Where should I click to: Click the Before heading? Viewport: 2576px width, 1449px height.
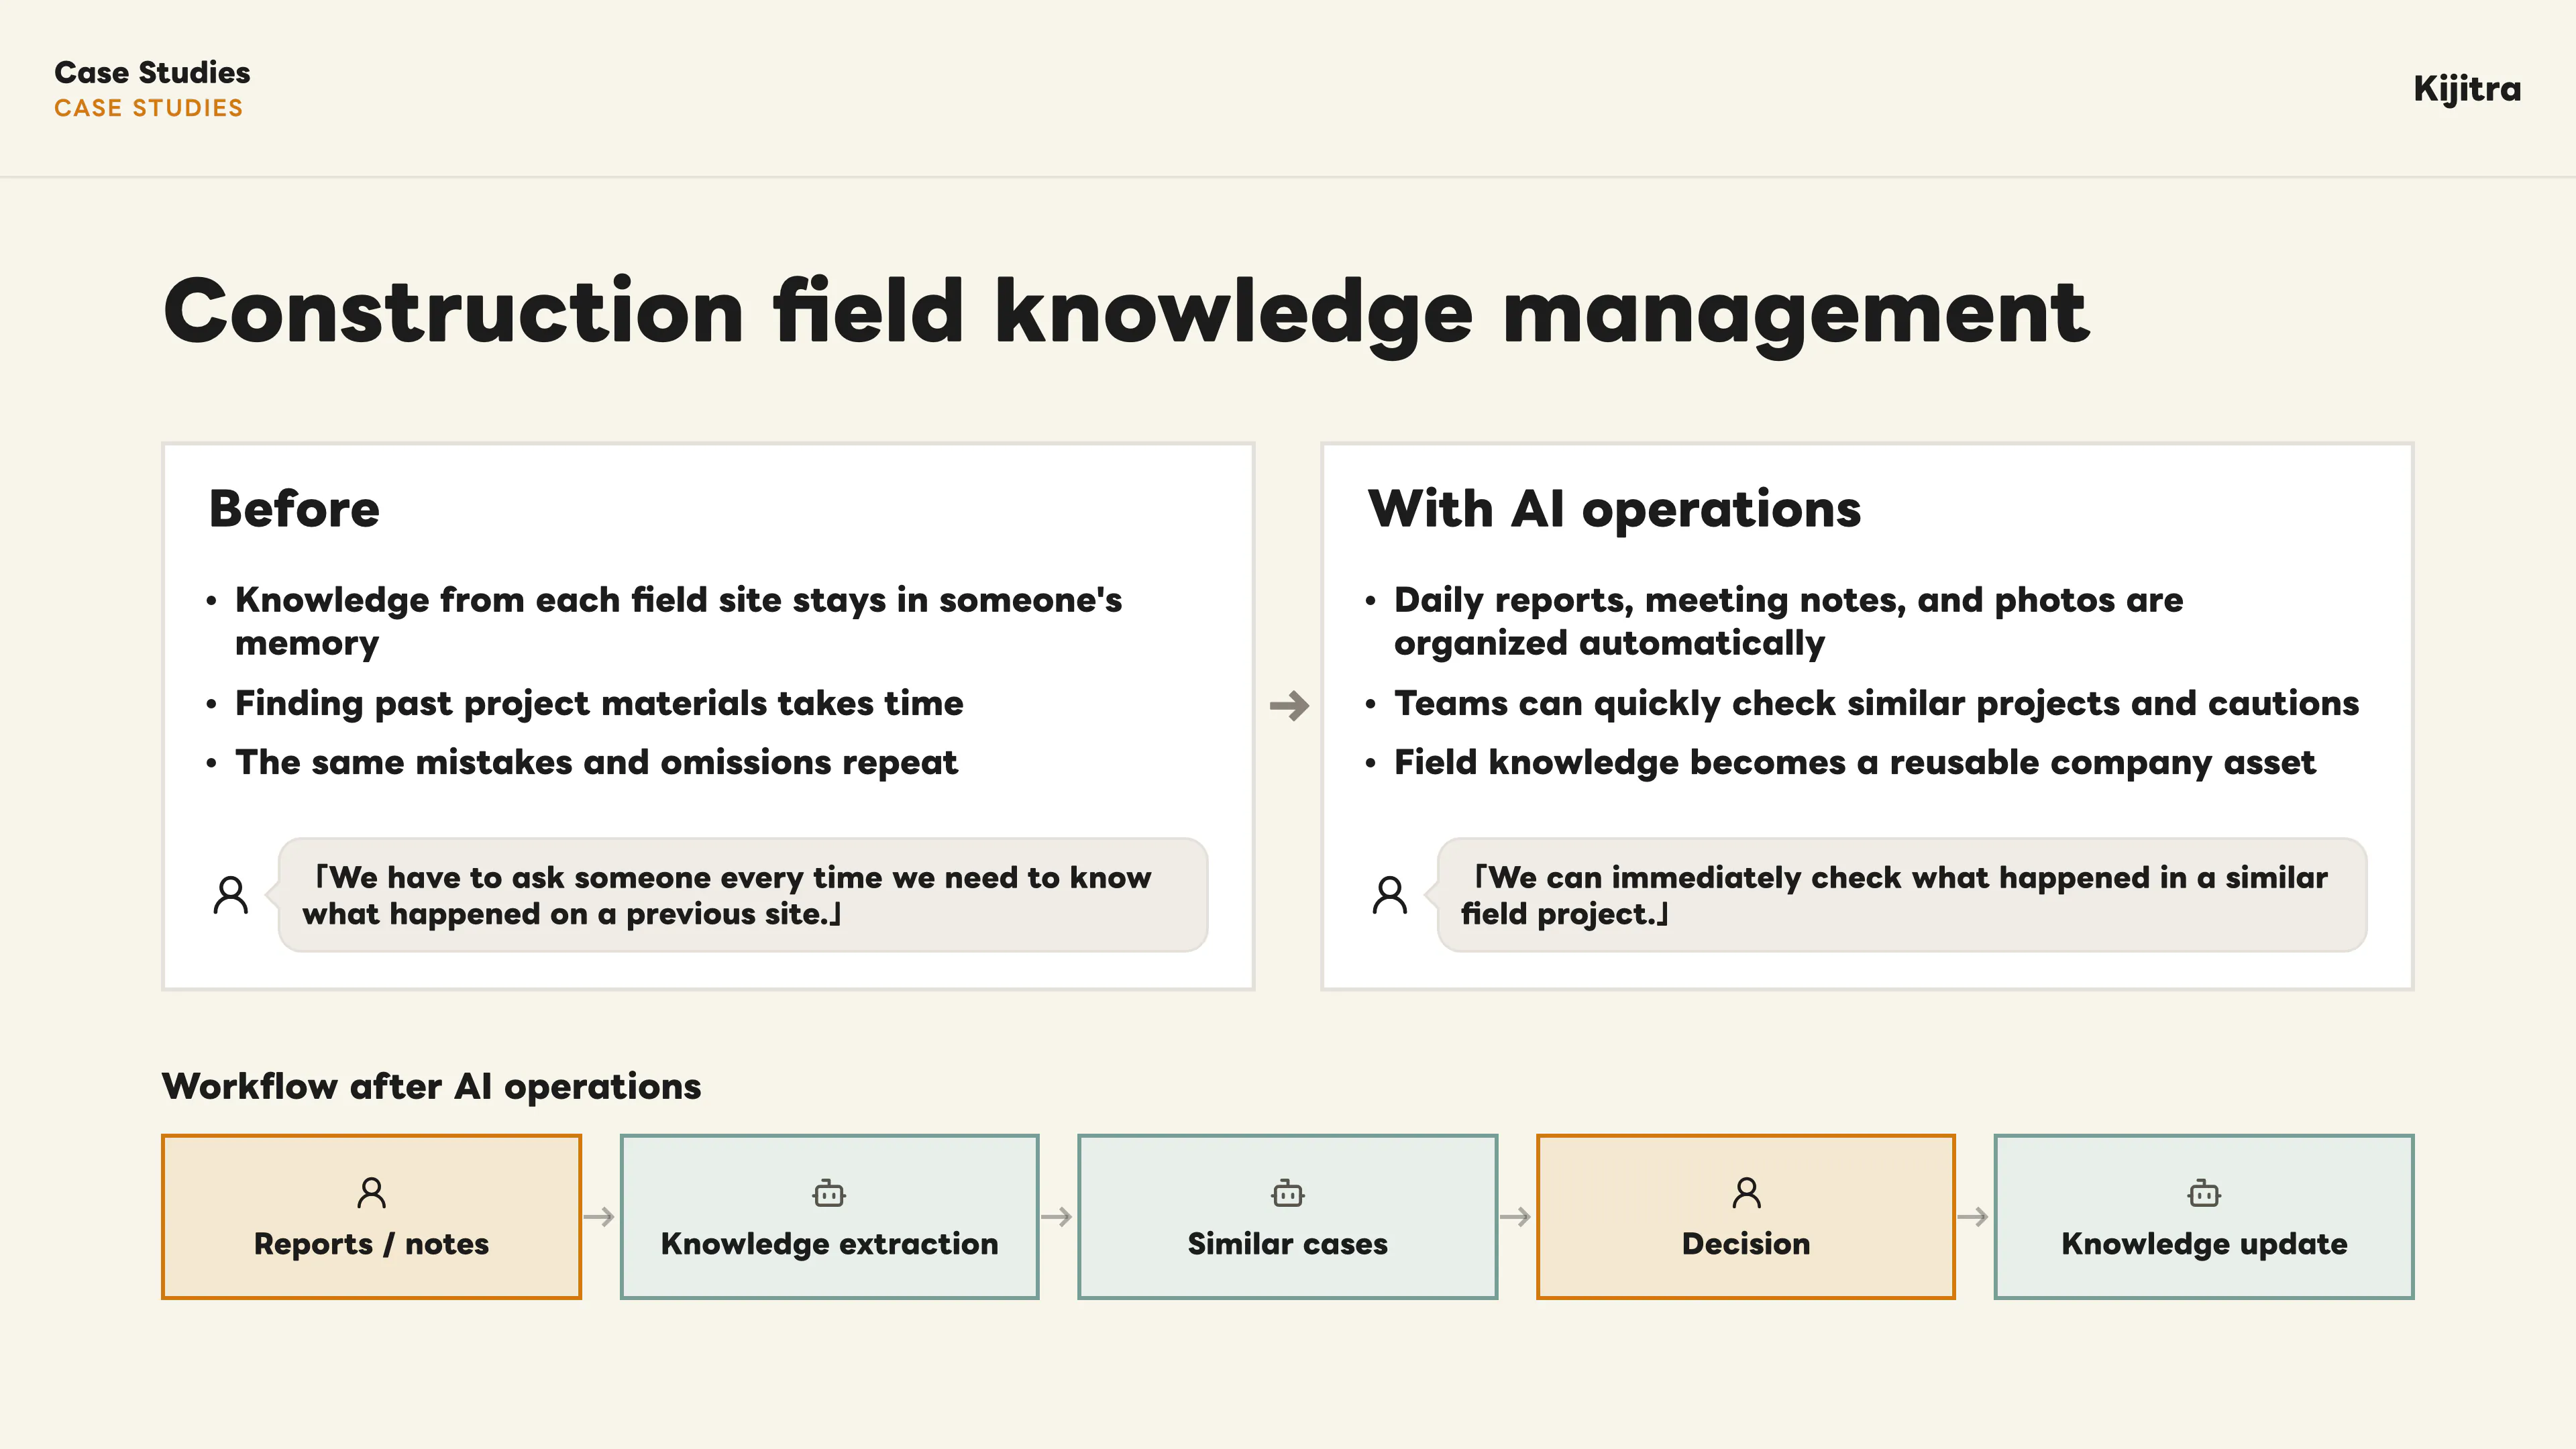point(294,509)
